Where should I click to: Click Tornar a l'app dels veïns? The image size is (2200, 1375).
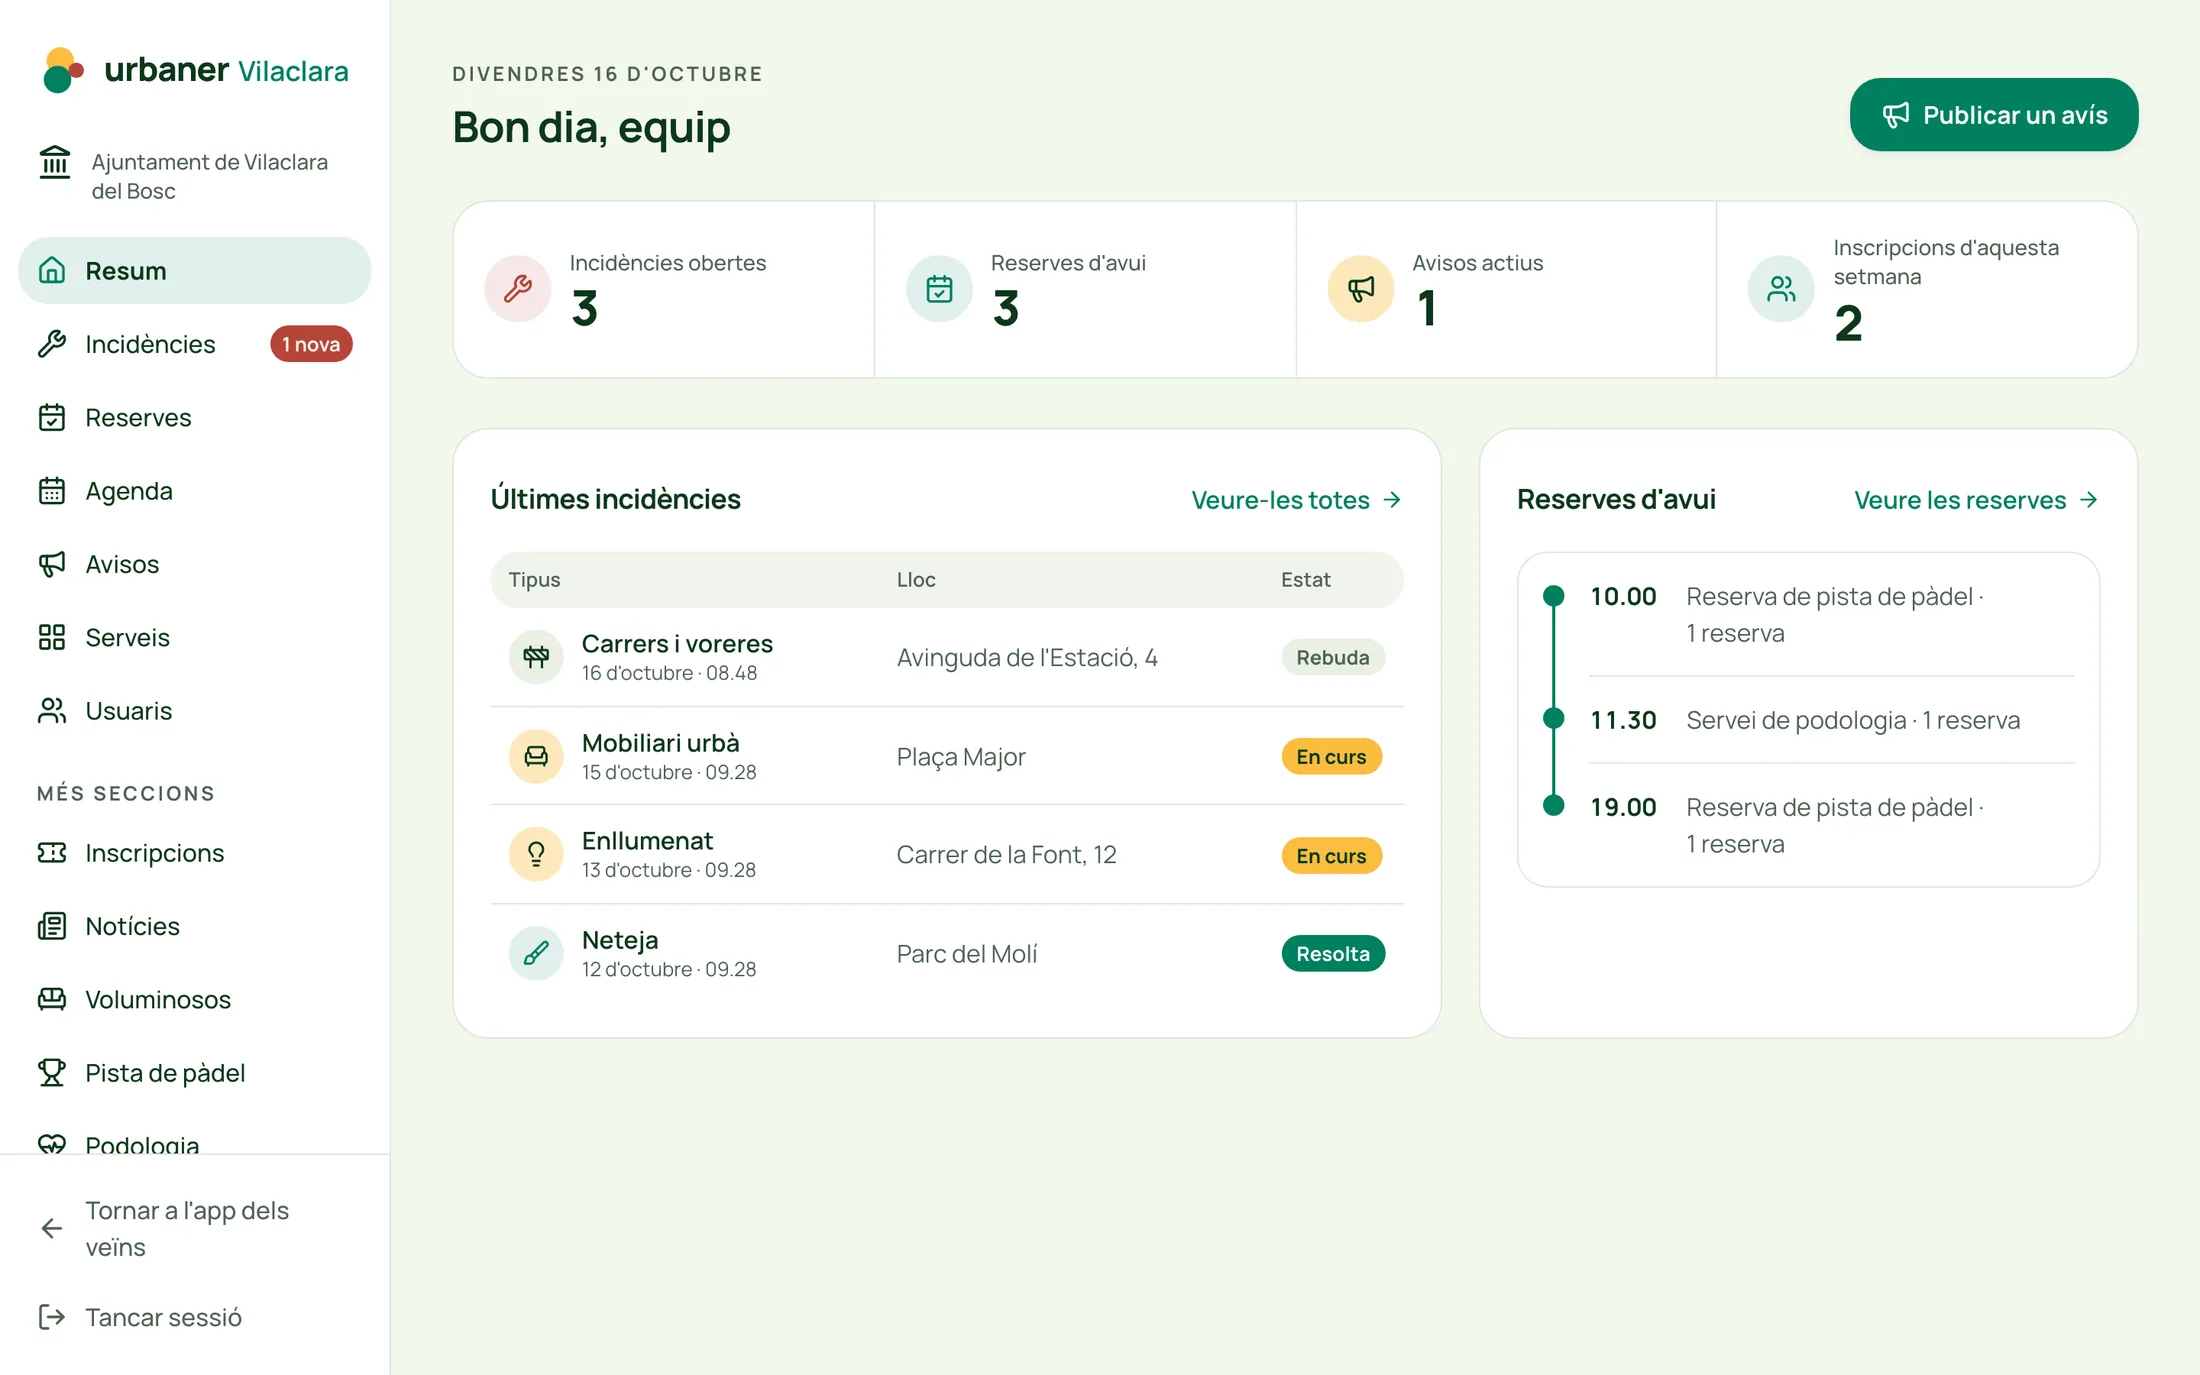(194, 1228)
